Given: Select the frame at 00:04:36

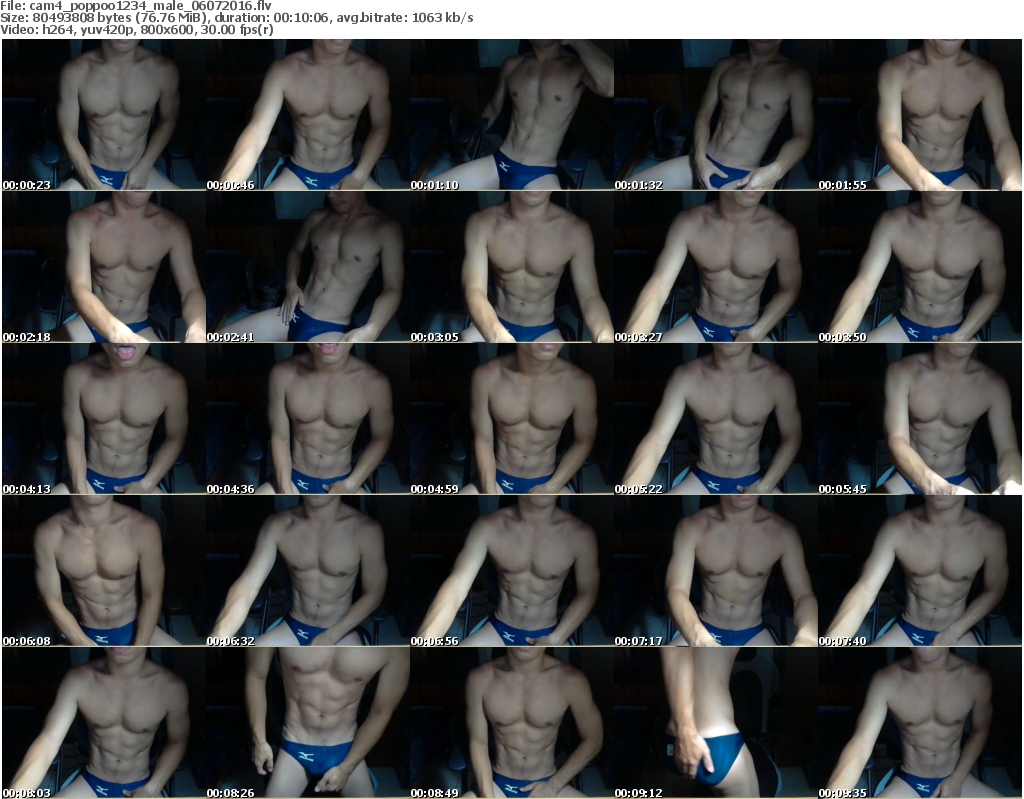Looking at the screenshot, I should (x=308, y=419).
